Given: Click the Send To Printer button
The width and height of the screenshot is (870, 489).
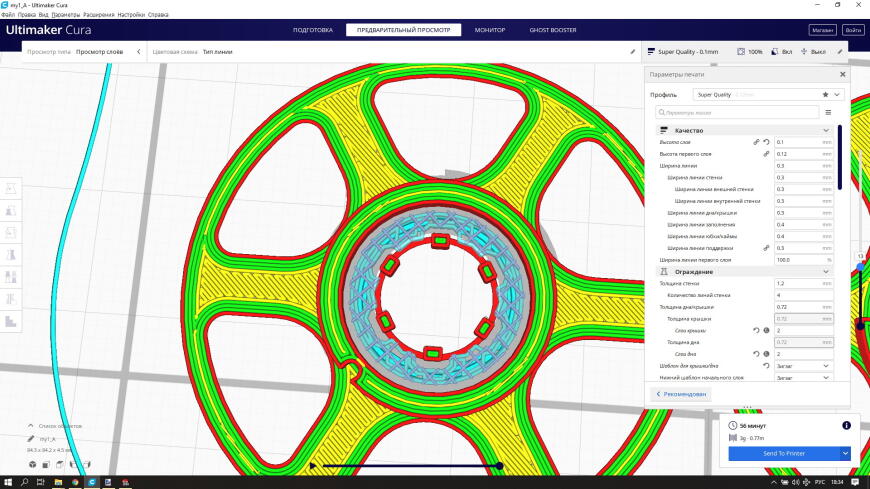Looking at the screenshot, I should (784, 453).
